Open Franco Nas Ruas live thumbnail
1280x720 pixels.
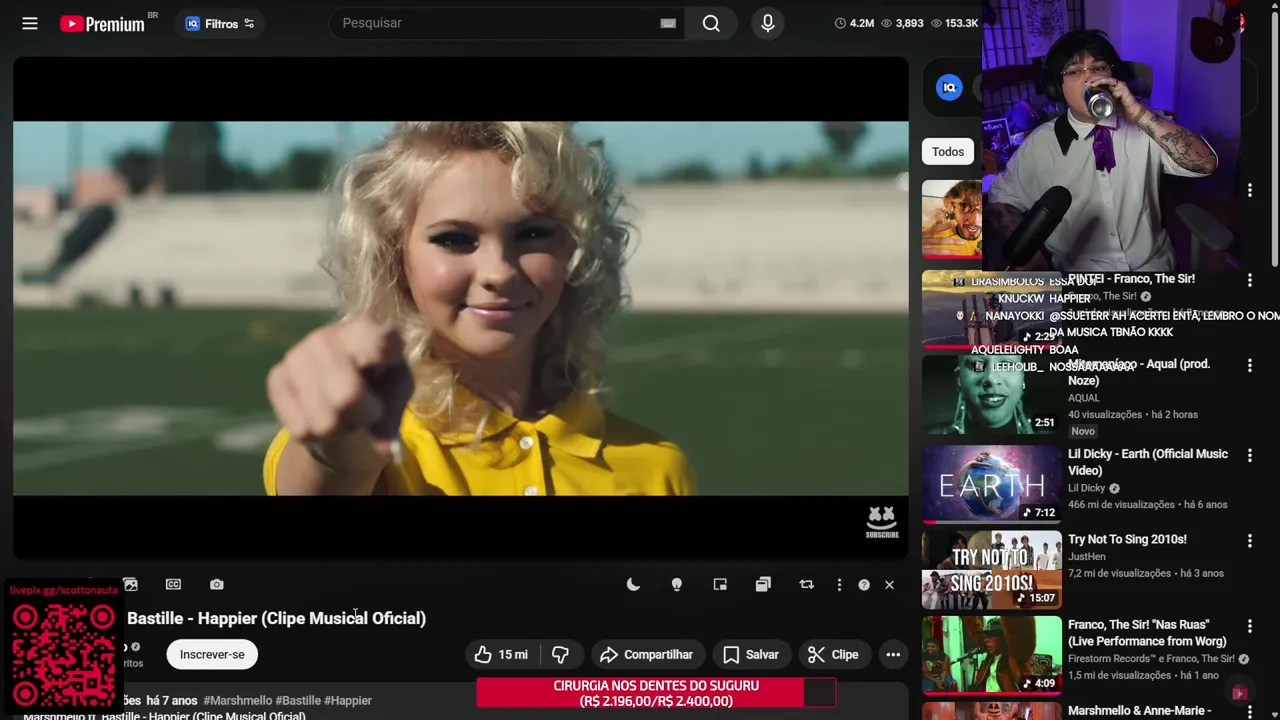991,655
